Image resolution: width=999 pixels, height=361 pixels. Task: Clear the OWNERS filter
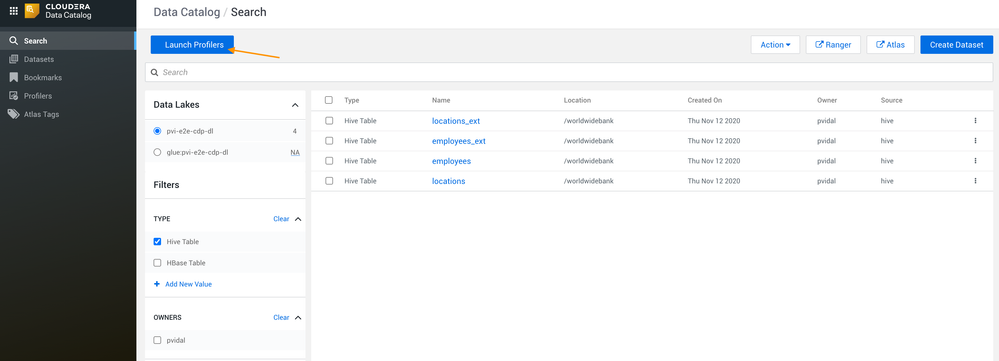281,317
